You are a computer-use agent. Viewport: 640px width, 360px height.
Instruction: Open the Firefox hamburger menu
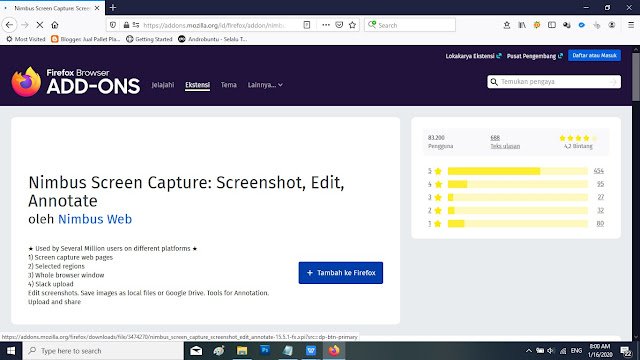click(x=631, y=25)
